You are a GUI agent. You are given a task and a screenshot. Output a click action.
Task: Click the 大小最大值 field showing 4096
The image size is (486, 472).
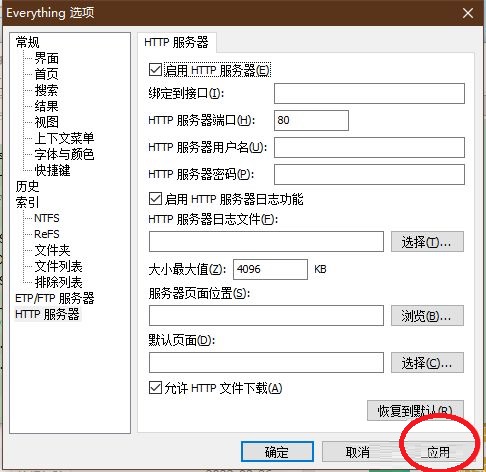[x=270, y=269]
